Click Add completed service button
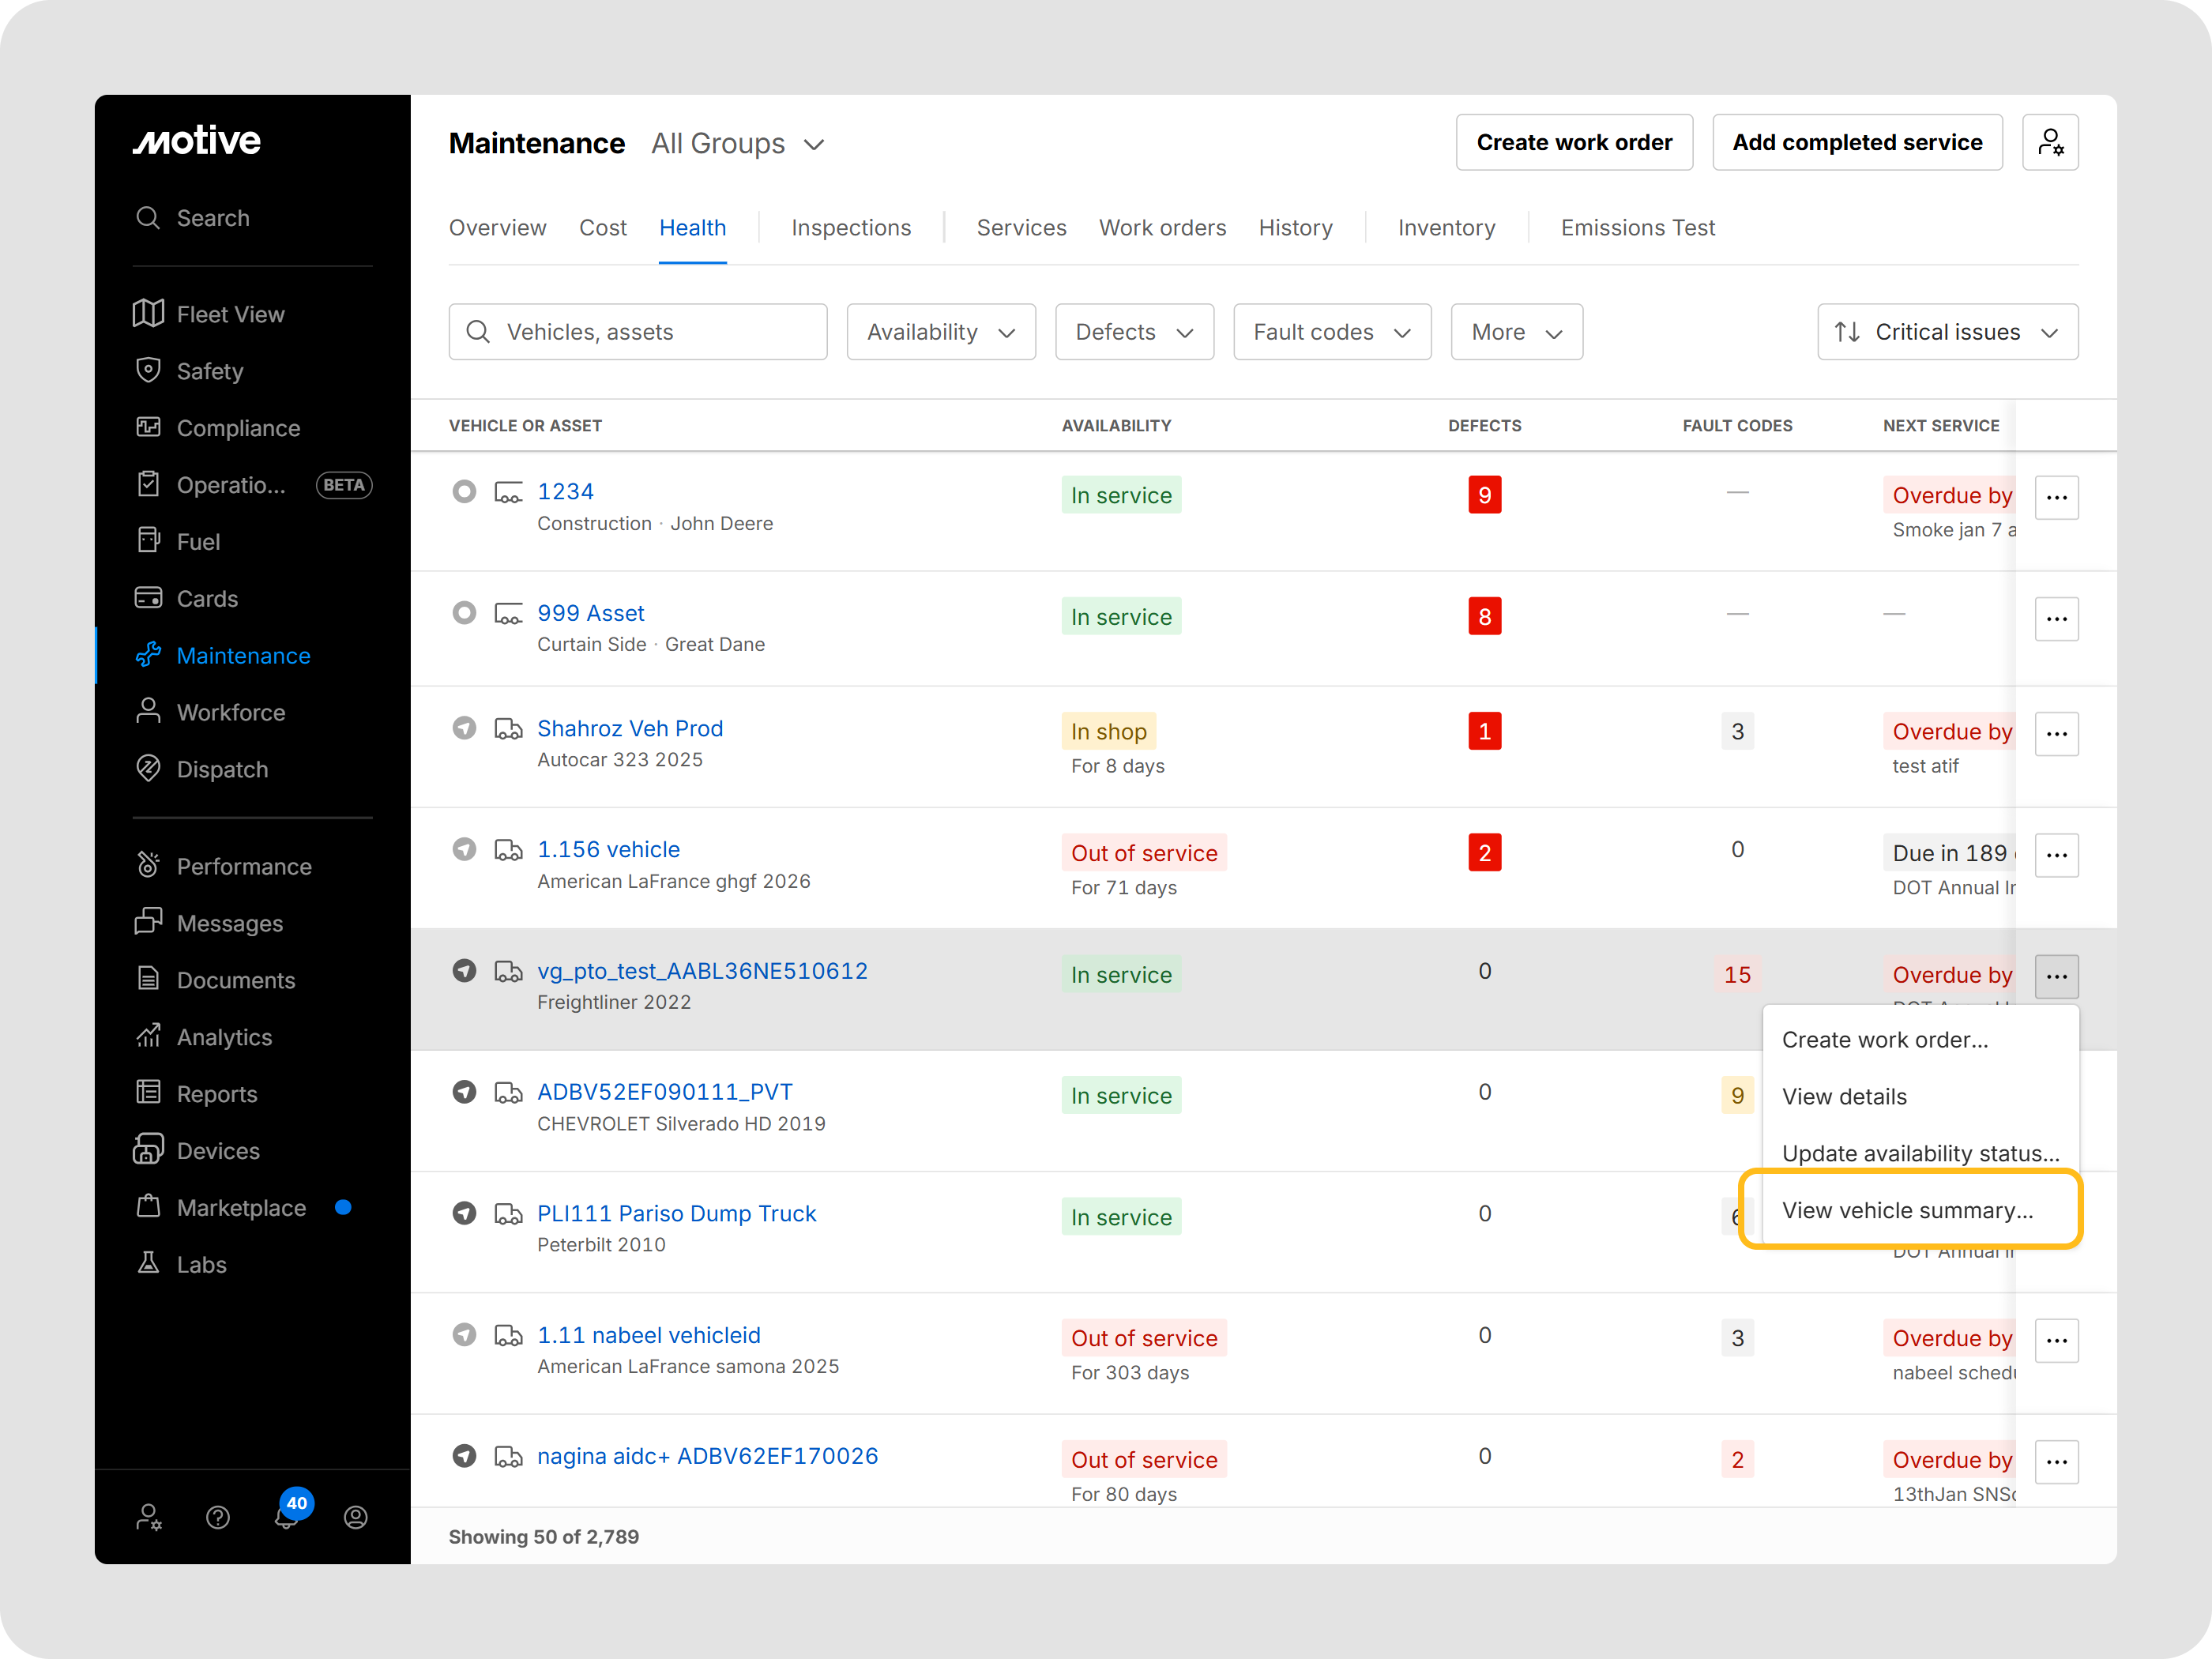2212x1659 pixels. tap(1857, 142)
